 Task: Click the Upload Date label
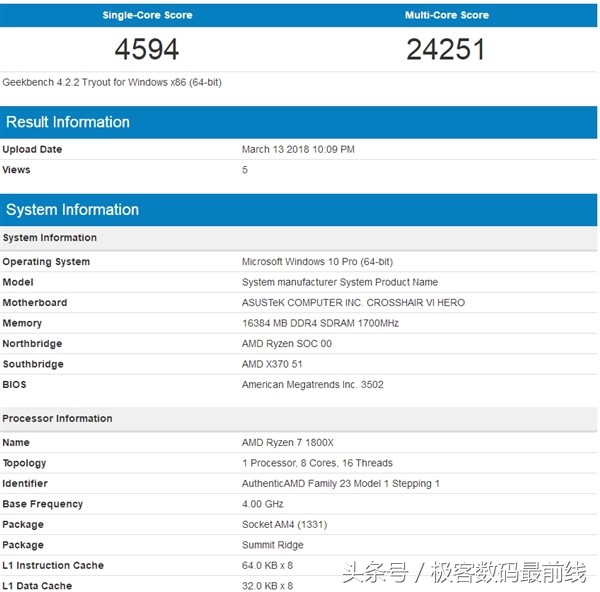pos(32,149)
